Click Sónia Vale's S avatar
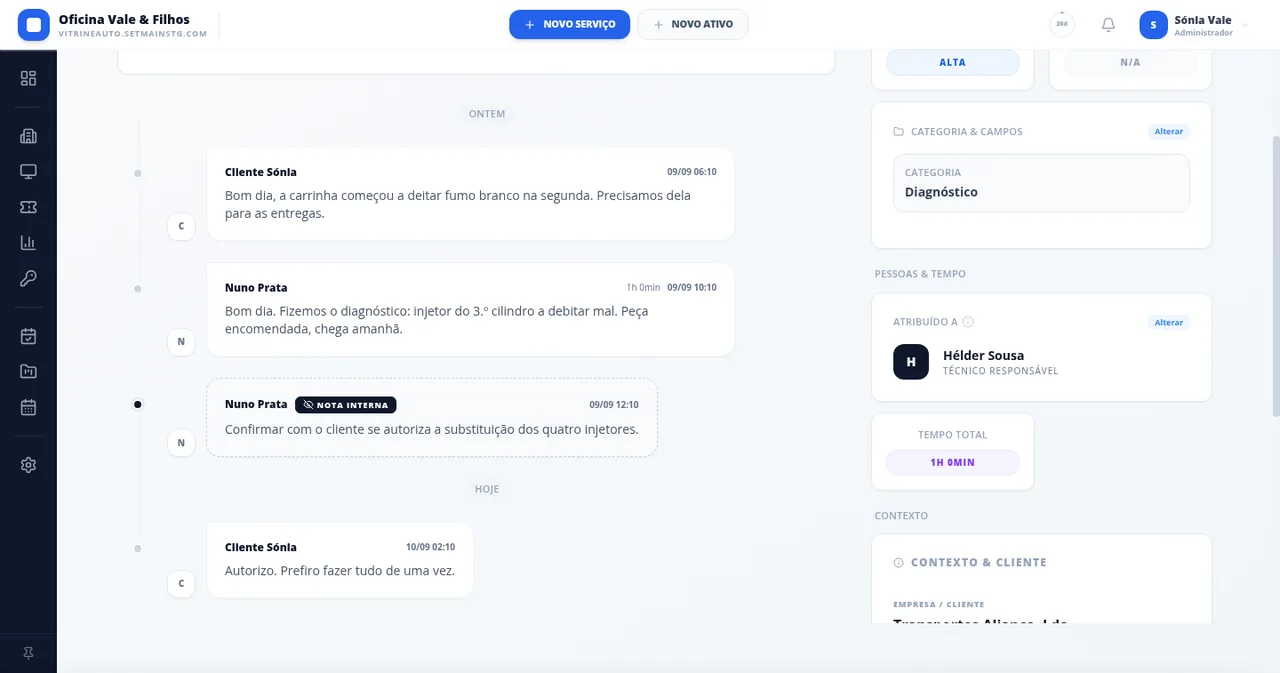The image size is (1280, 673). (x=1153, y=25)
